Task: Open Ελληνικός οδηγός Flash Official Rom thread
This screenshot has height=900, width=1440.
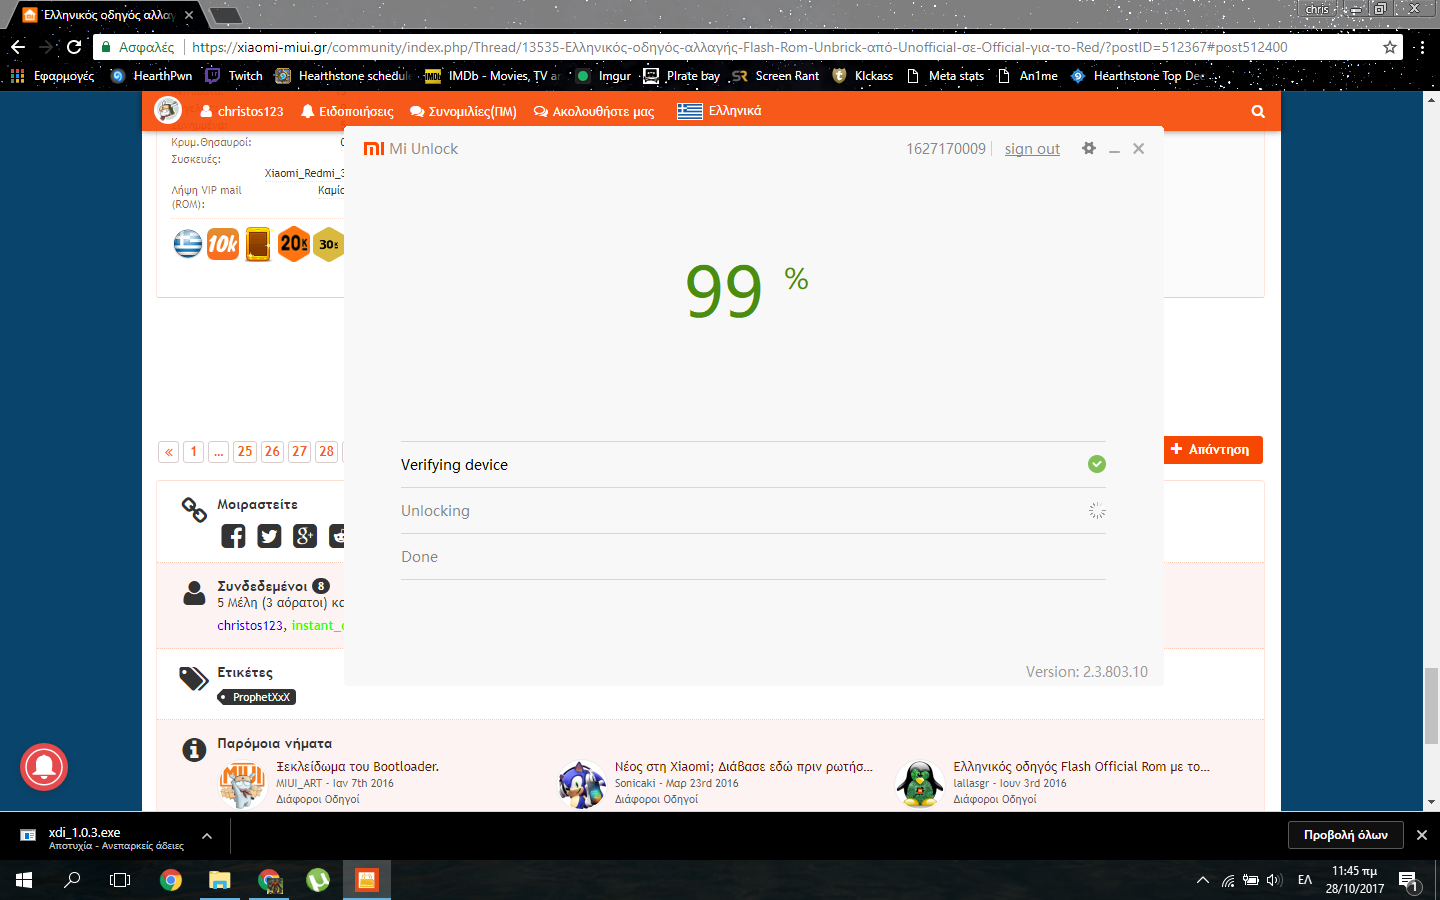Action: click(1081, 767)
